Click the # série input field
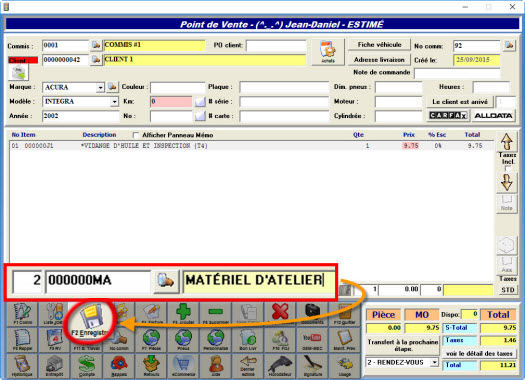Screen dimensions: 525x380 tap(284, 102)
